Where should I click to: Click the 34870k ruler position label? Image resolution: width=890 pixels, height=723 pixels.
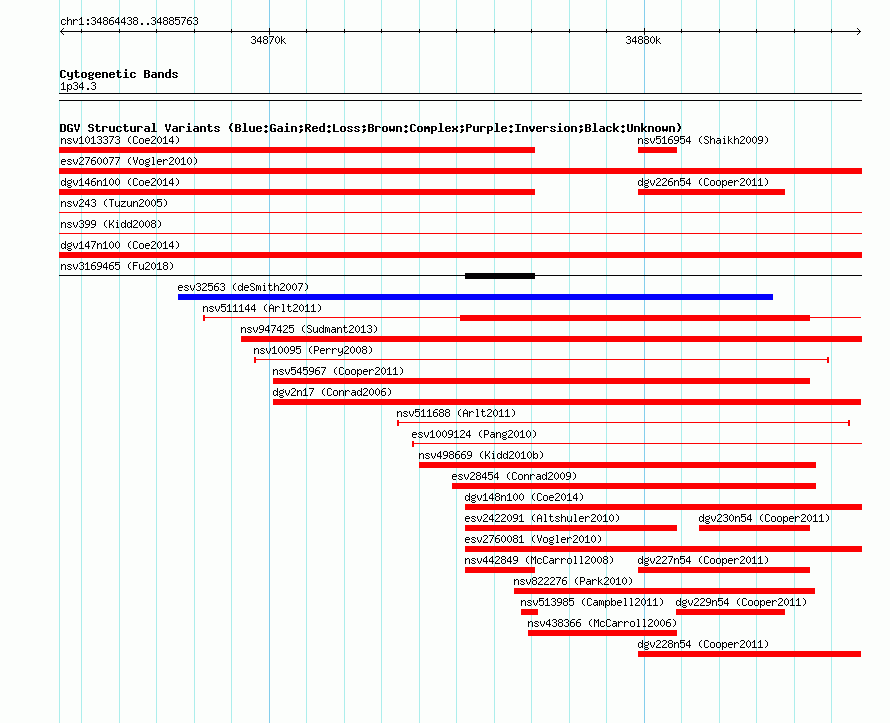(268, 40)
